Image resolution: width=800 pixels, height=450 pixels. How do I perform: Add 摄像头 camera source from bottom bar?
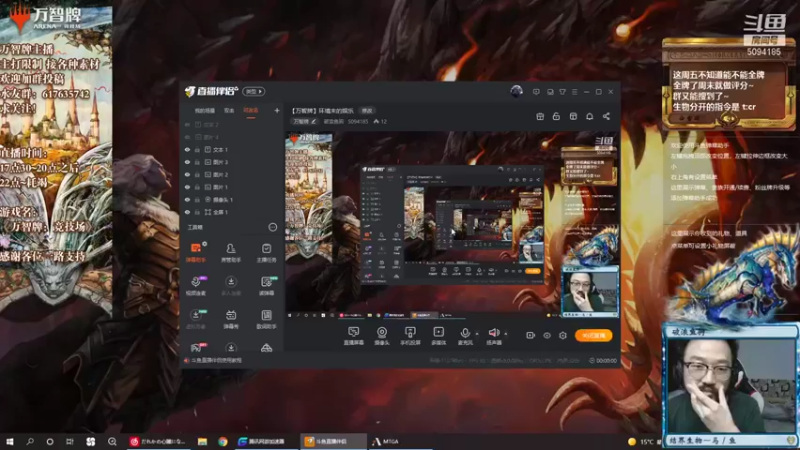pyautogui.click(x=382, y=336)
